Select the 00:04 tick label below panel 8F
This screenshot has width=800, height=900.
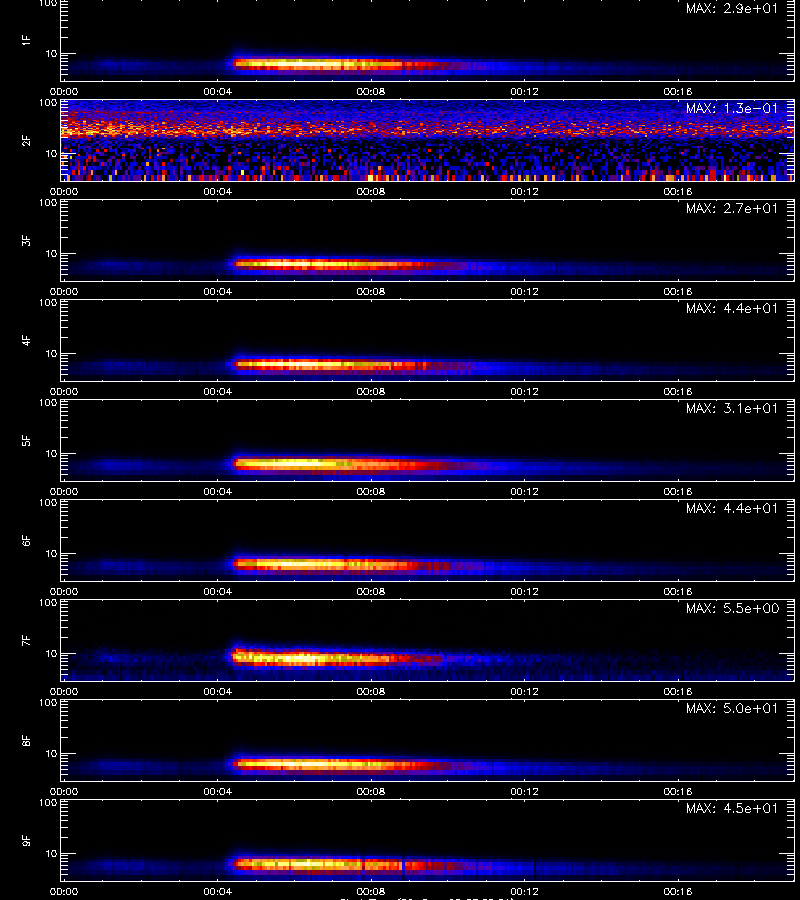click(x=218, y=791)
